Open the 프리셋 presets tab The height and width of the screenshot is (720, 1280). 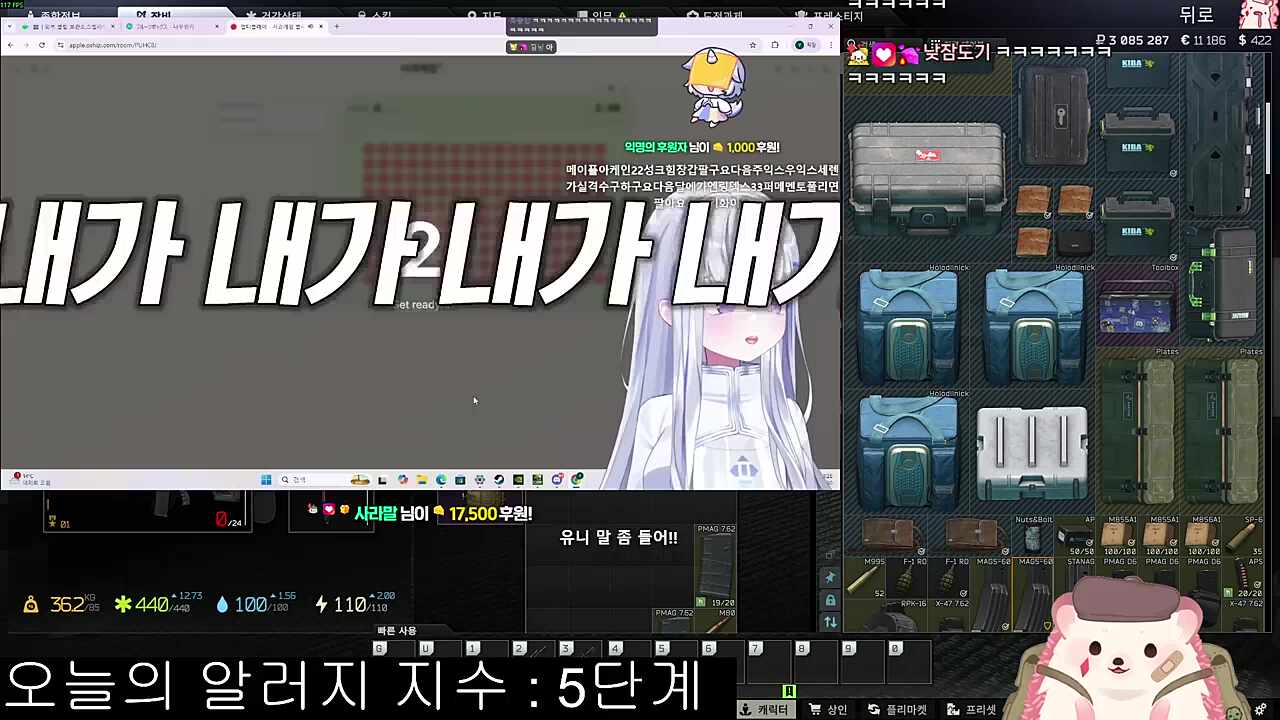point(972,709)
